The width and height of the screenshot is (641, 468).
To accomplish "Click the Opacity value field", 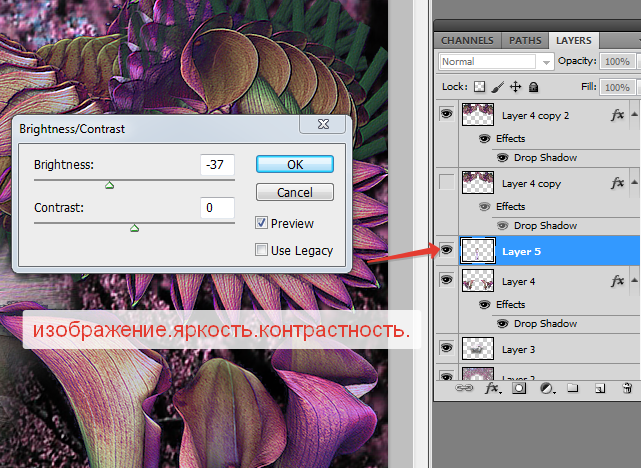I will tap(617, 61).
